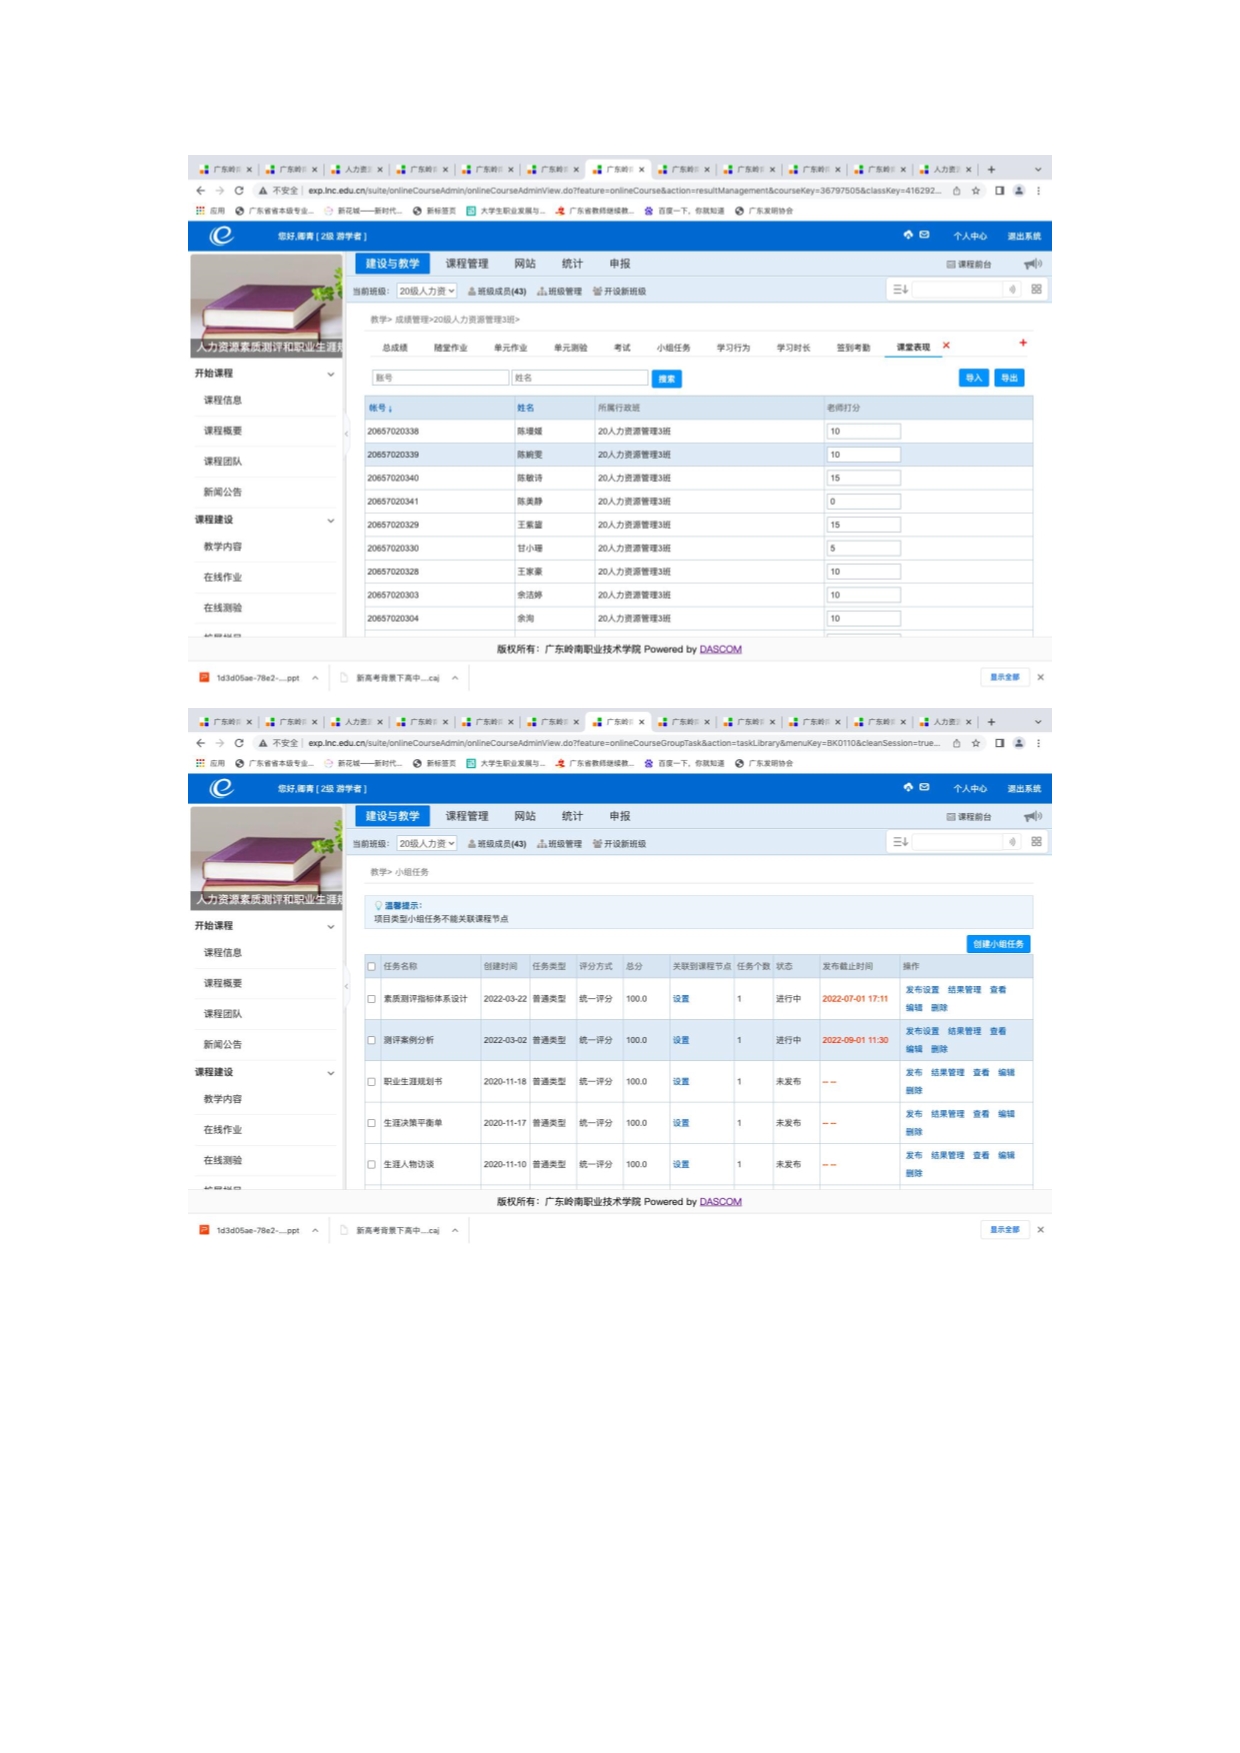
Task: Click the megaphone announcement icon in the lower screenshot
Action: (x=1033, y=817)
